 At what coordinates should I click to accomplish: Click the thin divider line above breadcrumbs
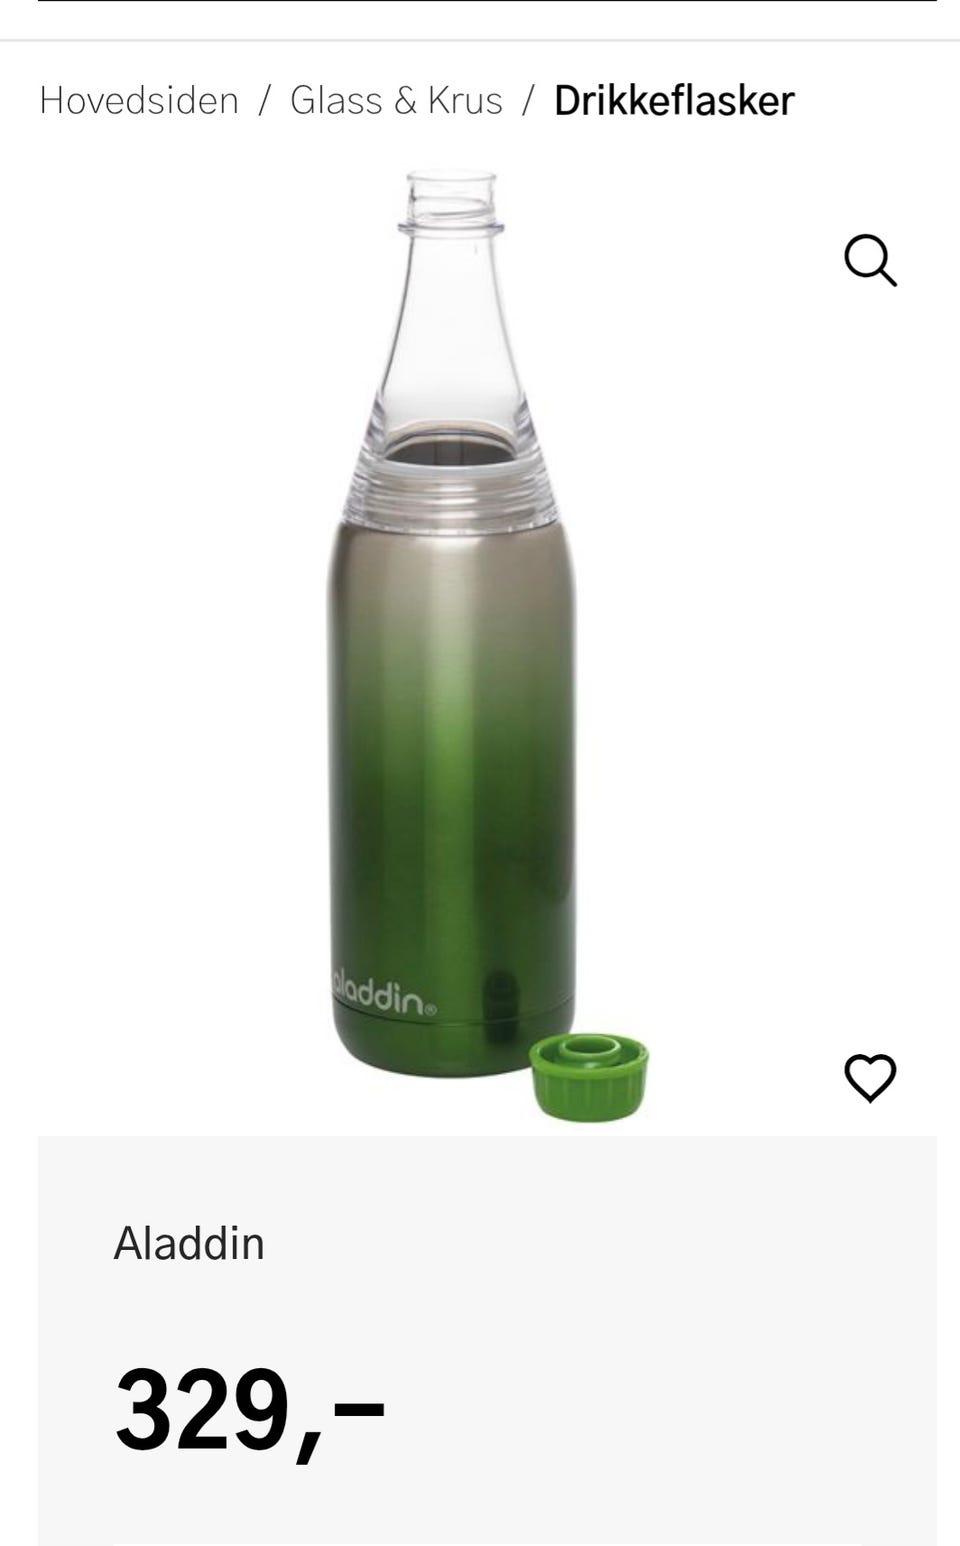pos(480,41)
